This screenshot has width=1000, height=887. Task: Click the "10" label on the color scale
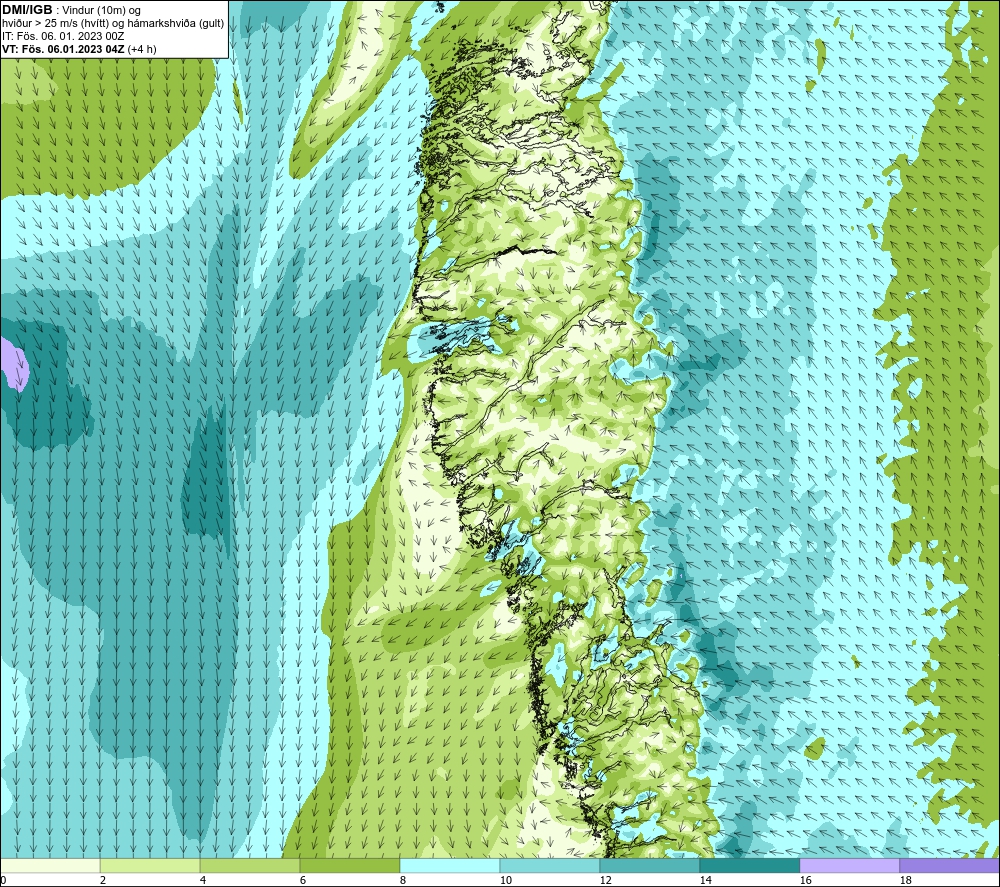(x=505, y=880)
